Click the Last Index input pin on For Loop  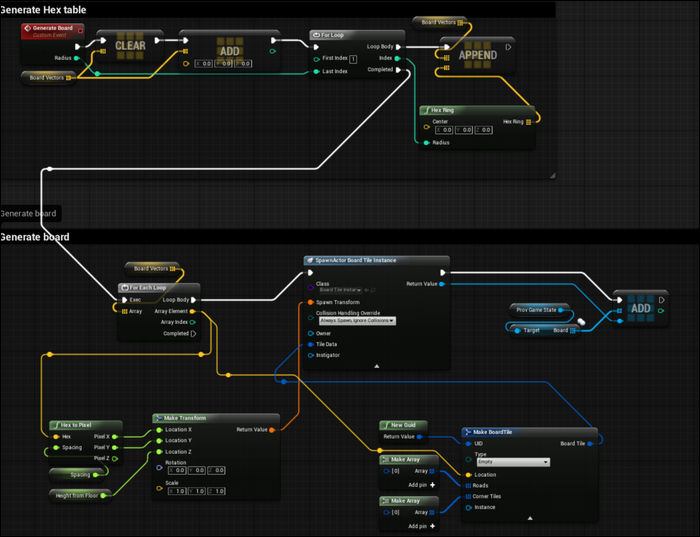pyautogui.click(x=317, y=71)
